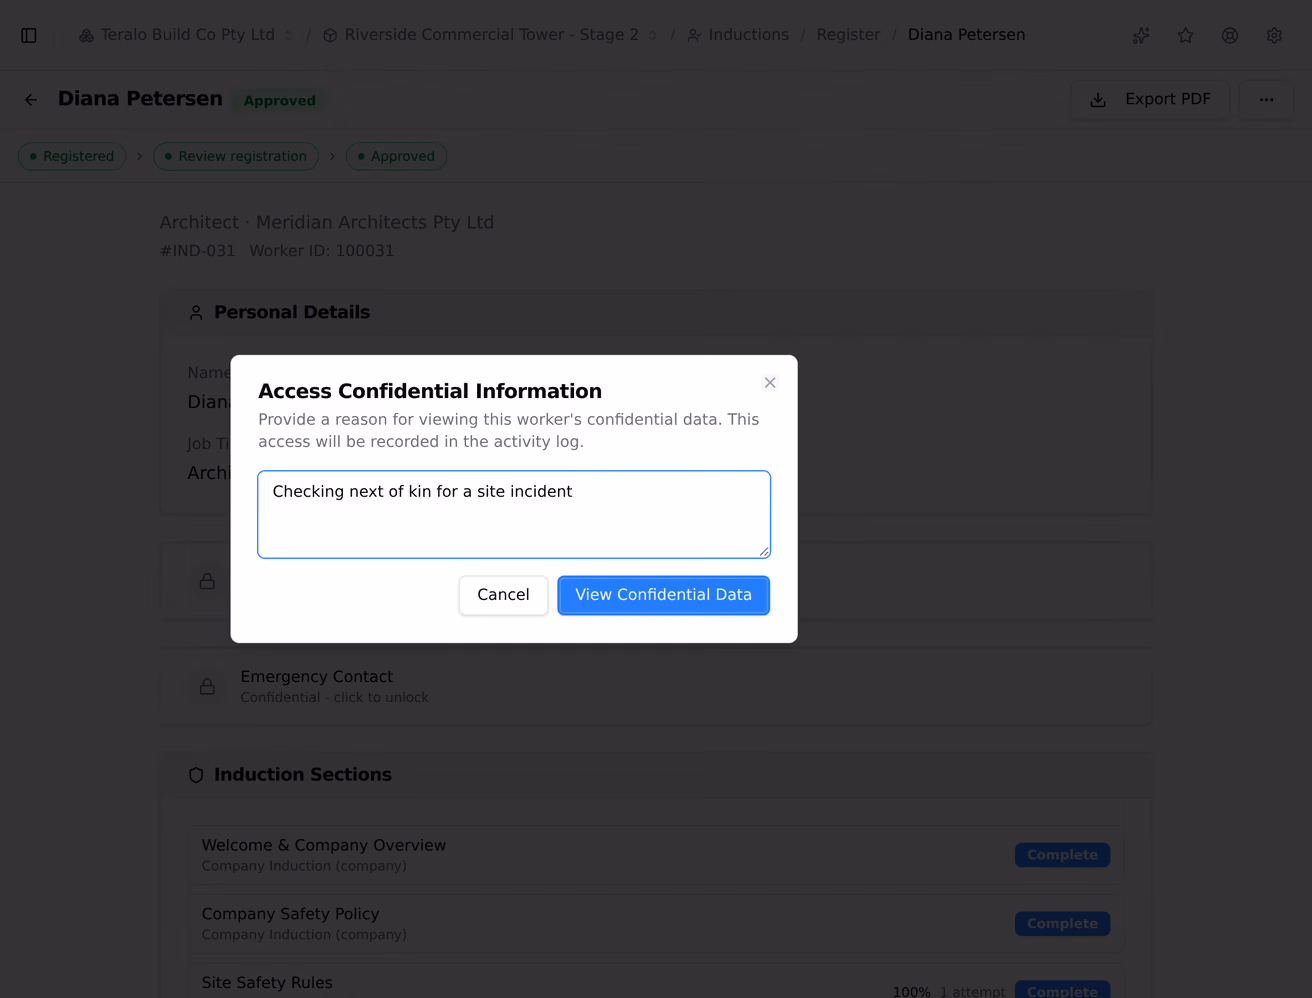Image resolution: width=1312 pixels, height=998 pixels.
Task: Click the Inductions breadcrumb people icon
Action: (694, 35)
